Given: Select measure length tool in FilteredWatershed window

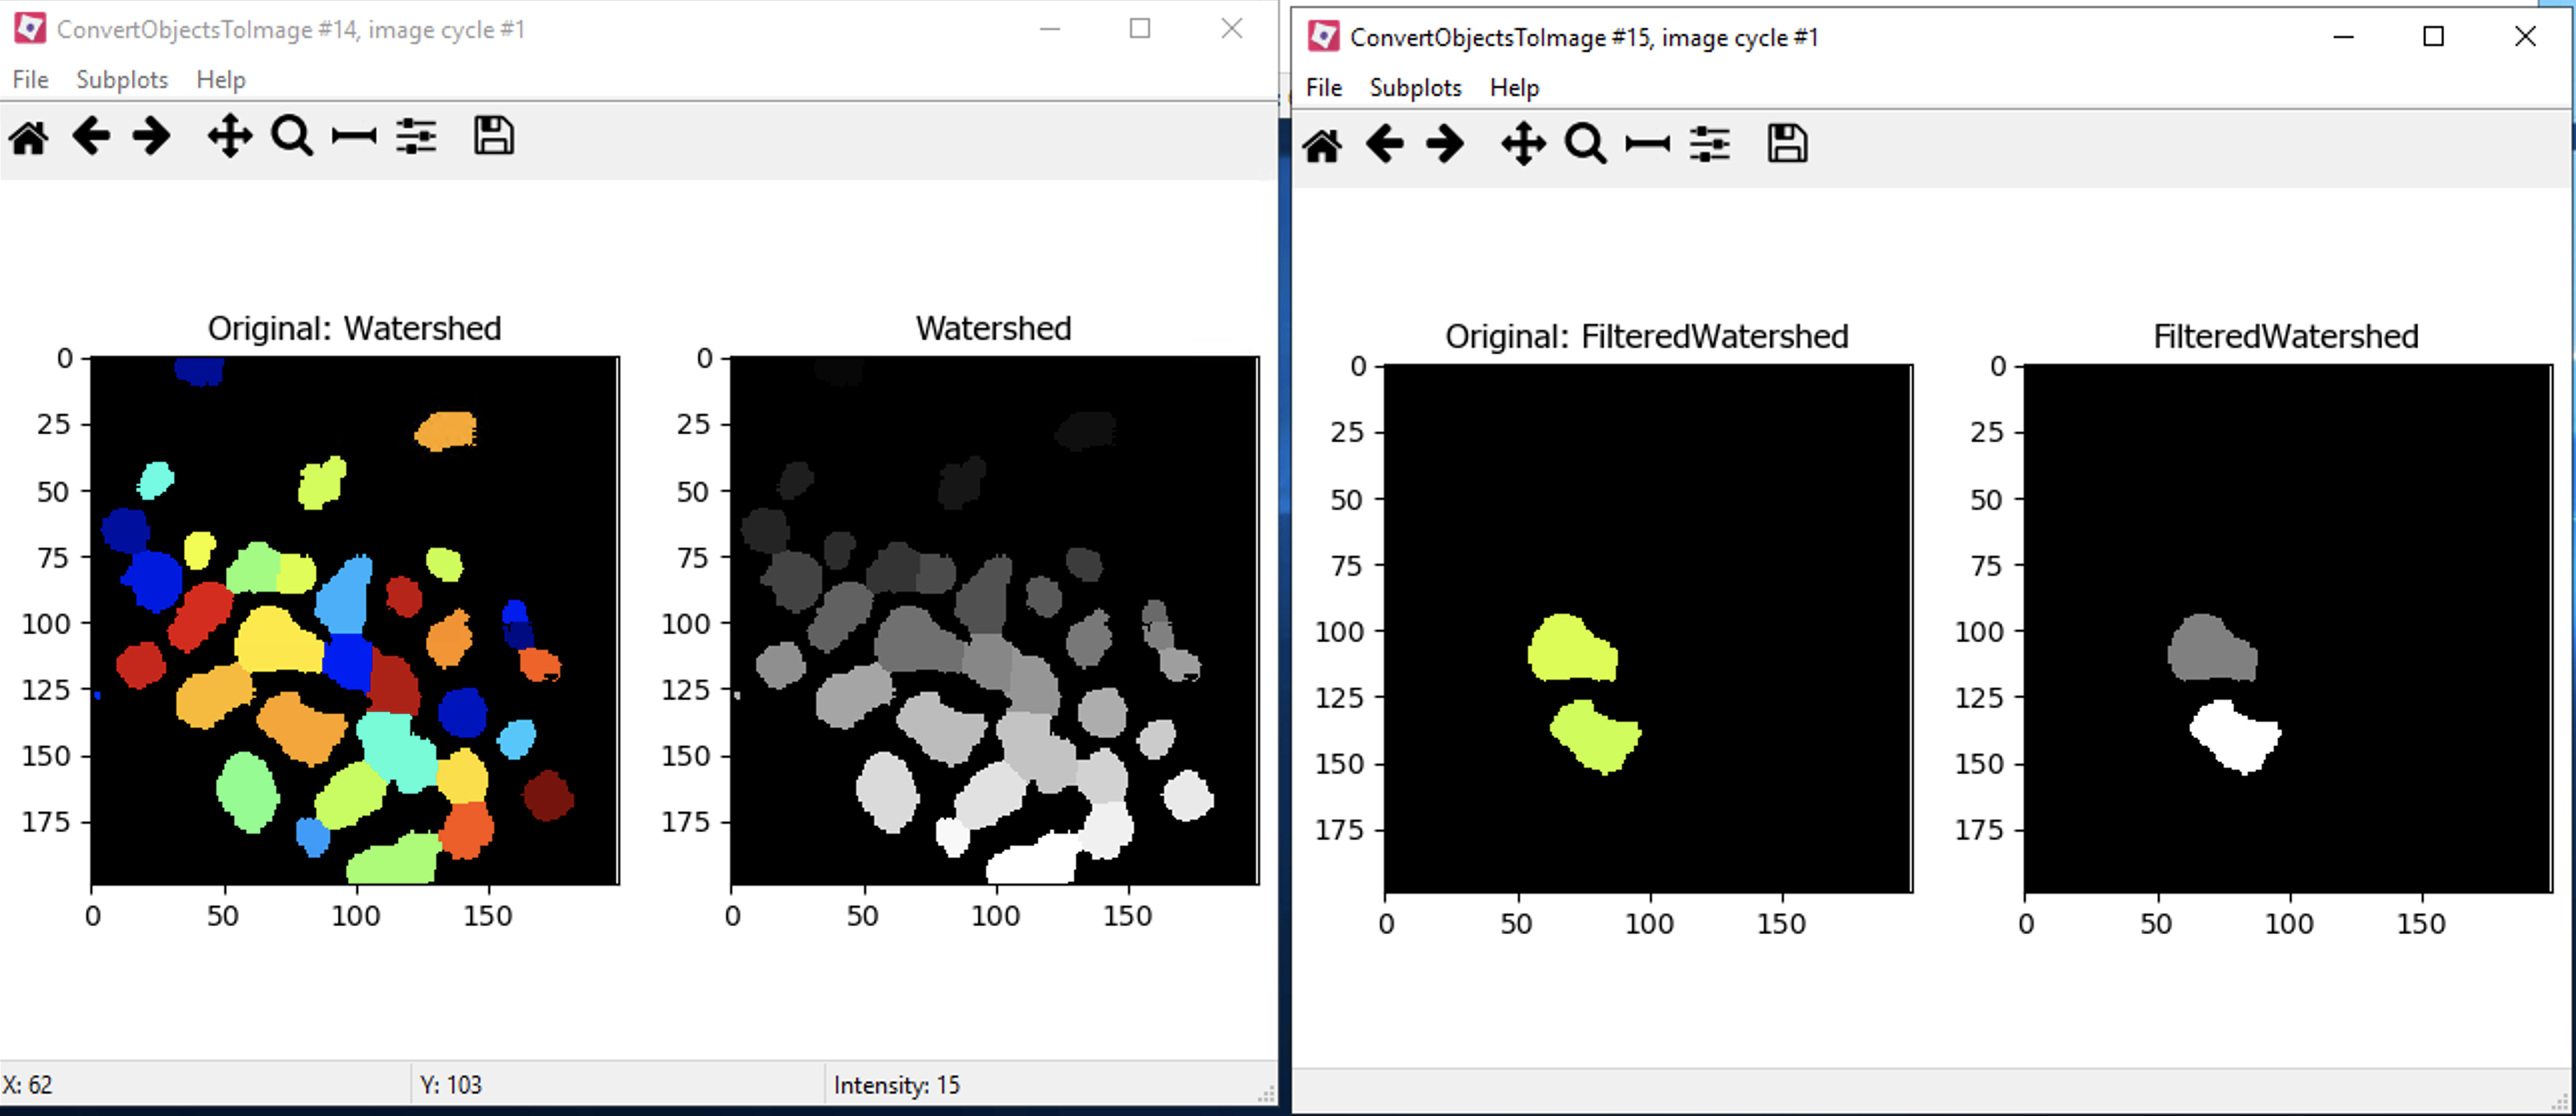Looking at the screenshot, I should pyautogui.click(x=1646, y=144).
